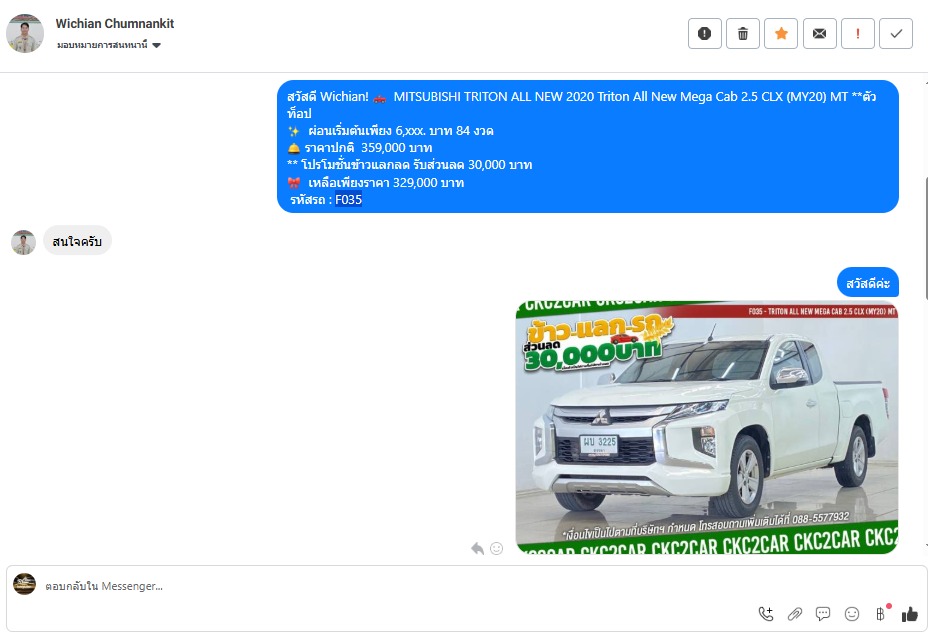Toggle the orange star follow-up icon

(781, 34)
